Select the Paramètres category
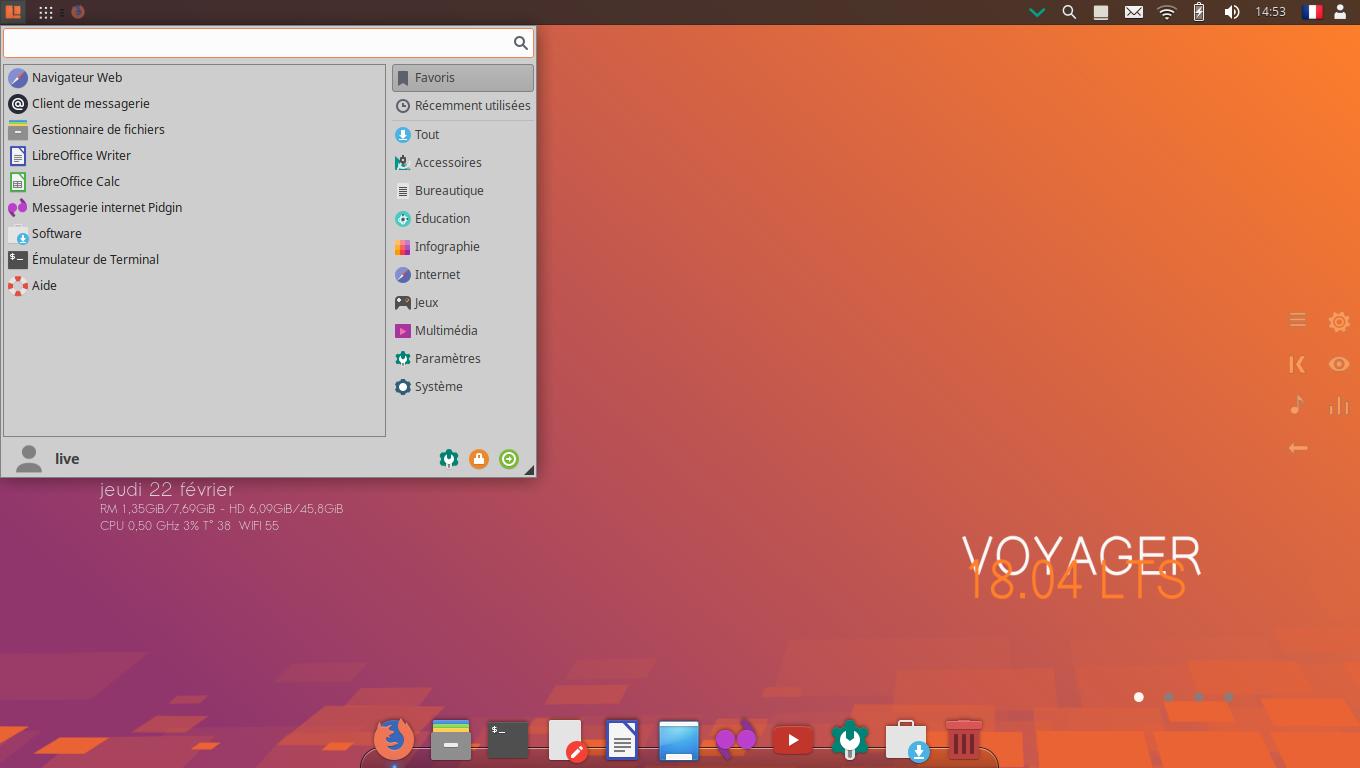The height and width of the screenshot is (768, 1360). 463,358
